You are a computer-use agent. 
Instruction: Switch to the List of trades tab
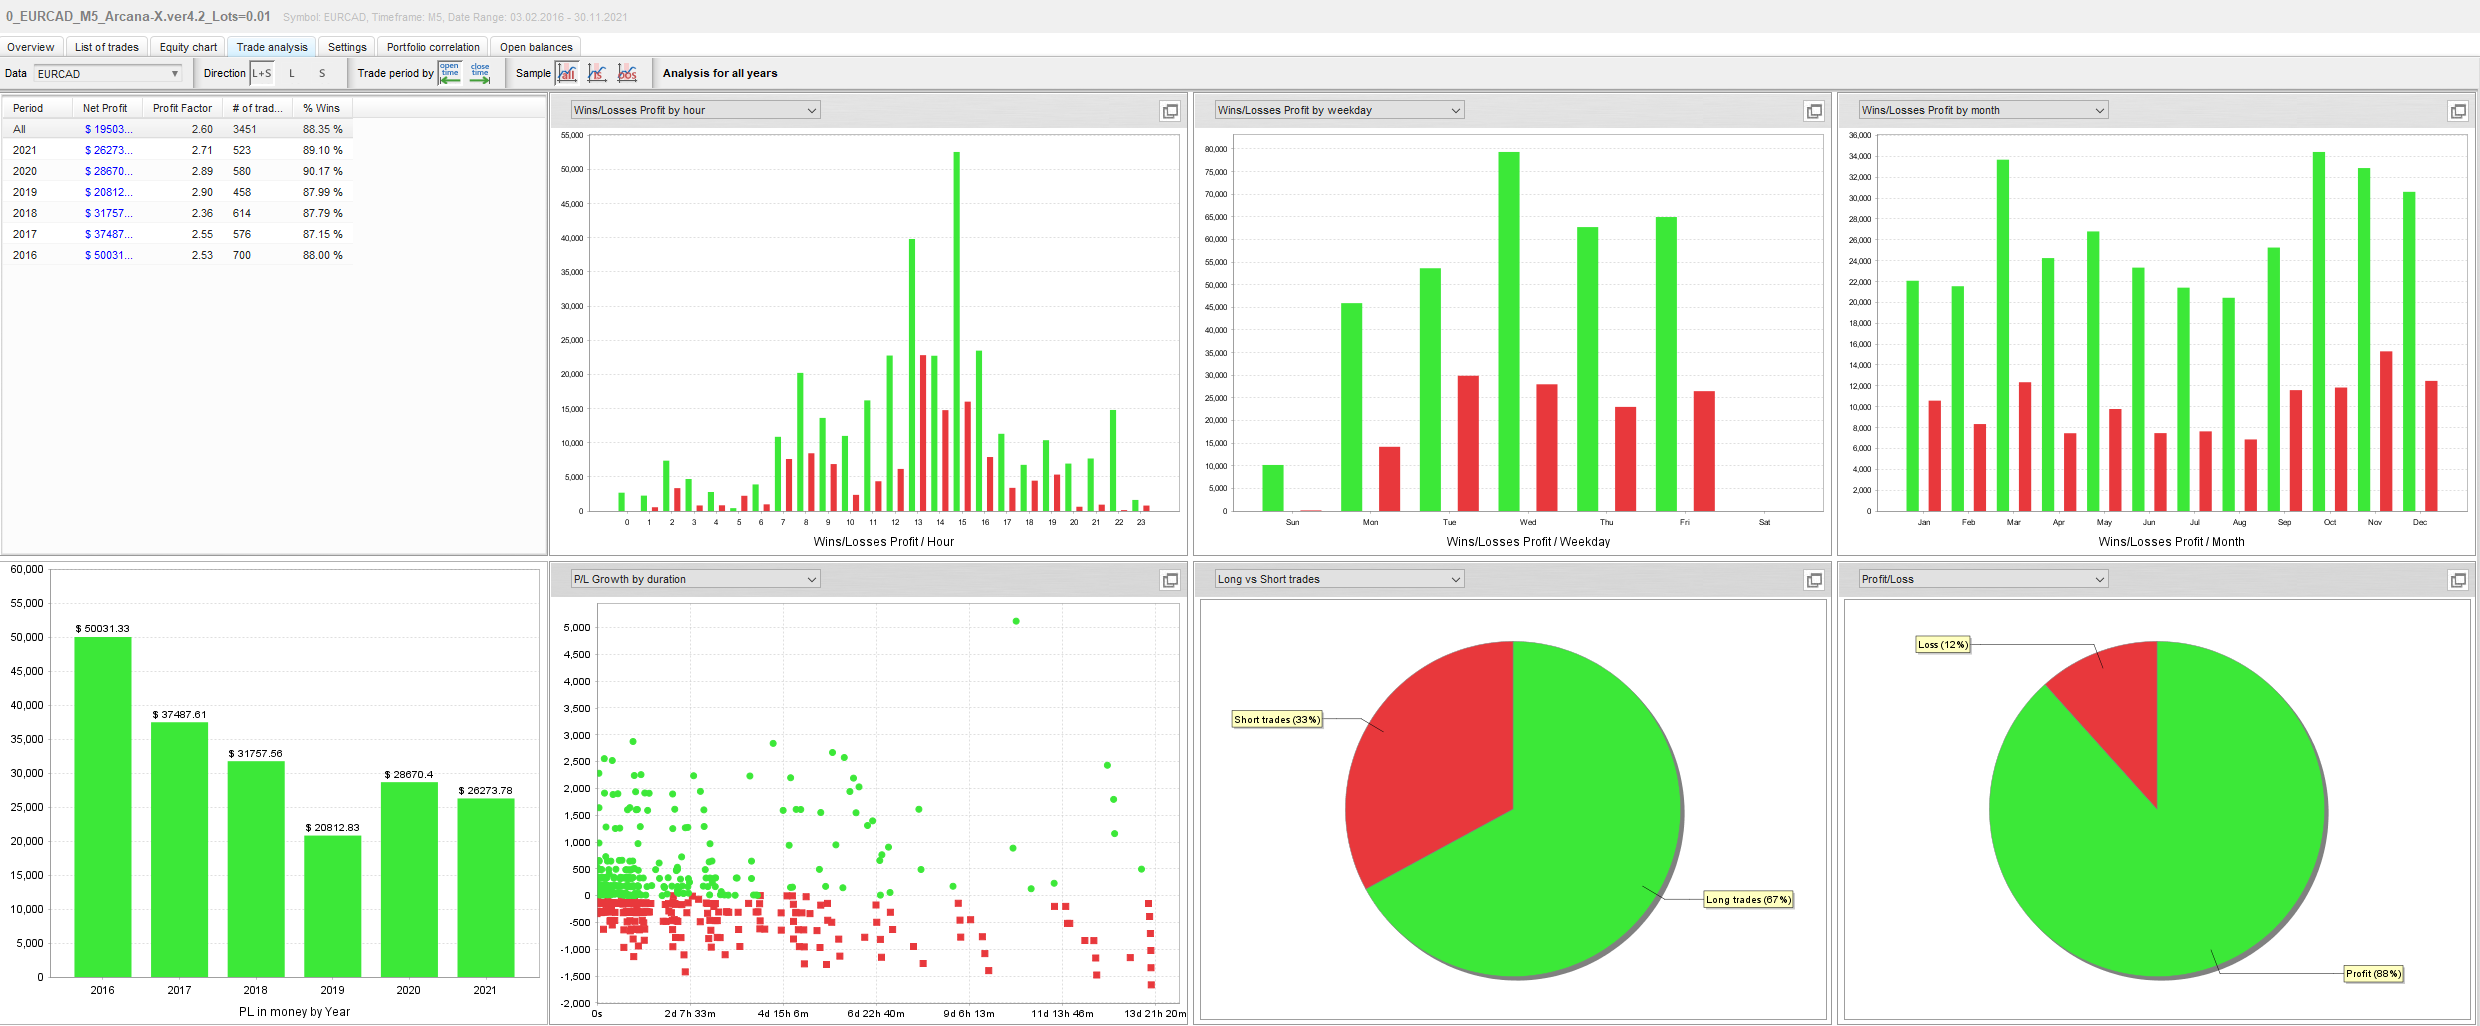pyautogui.click(x=107, y=47)
